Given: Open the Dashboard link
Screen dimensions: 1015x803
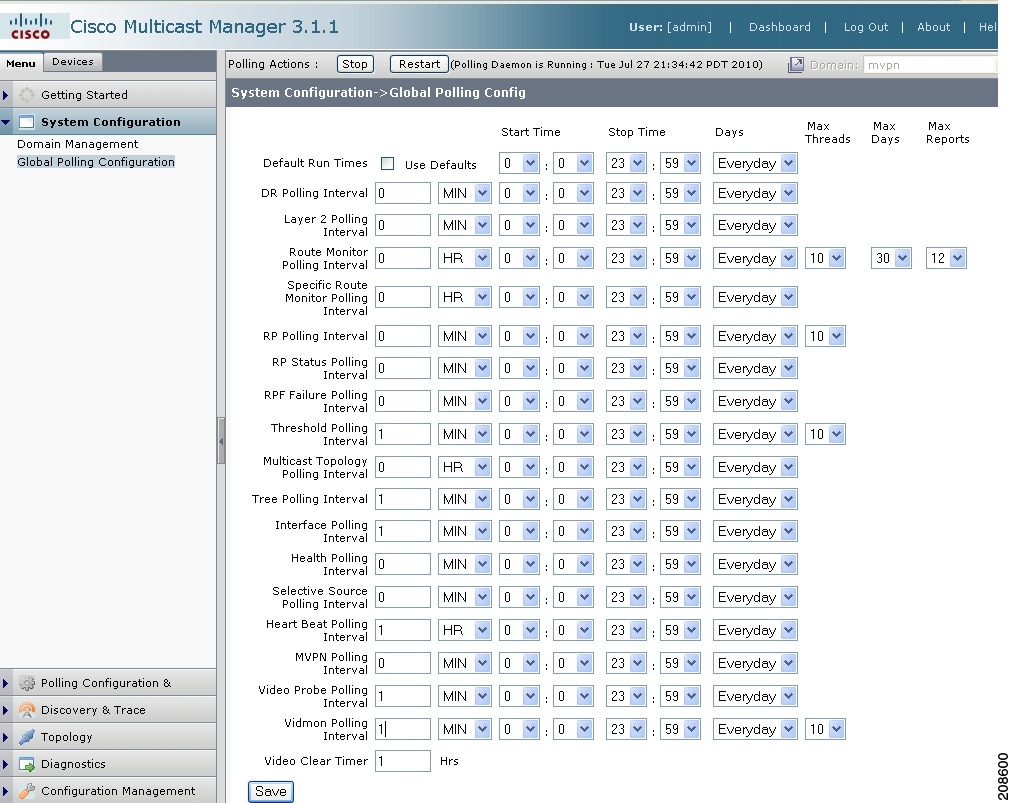Looking at the screenshot, I should coord(779,27).
